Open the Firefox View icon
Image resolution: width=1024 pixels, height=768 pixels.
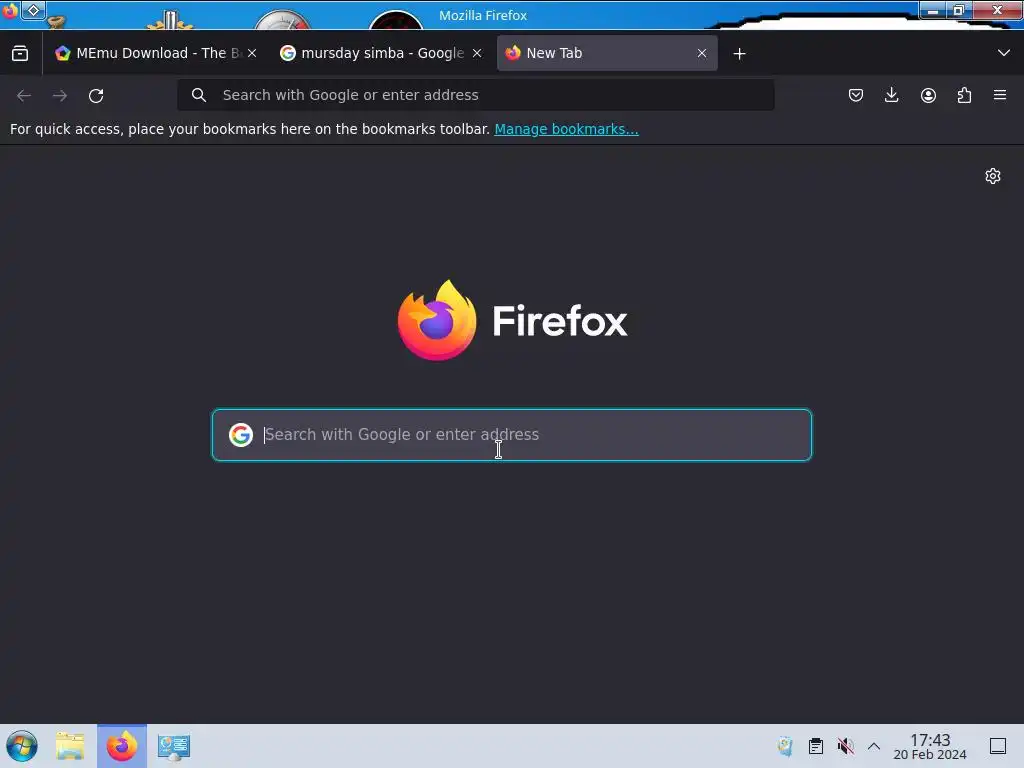[x=20, y=53]
